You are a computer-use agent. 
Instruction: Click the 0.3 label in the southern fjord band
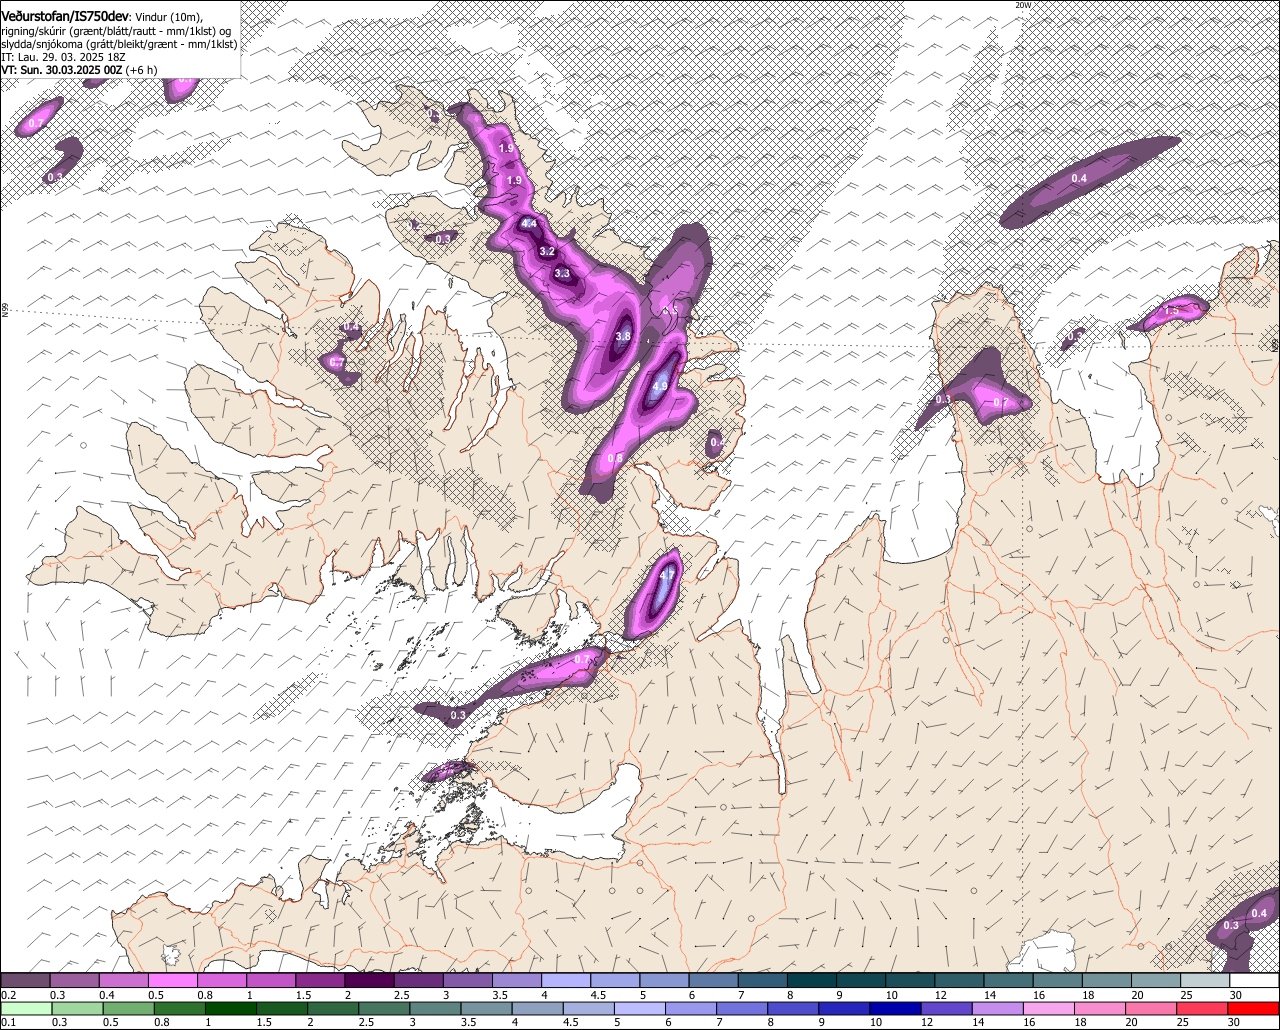click(x=458, y=715)
